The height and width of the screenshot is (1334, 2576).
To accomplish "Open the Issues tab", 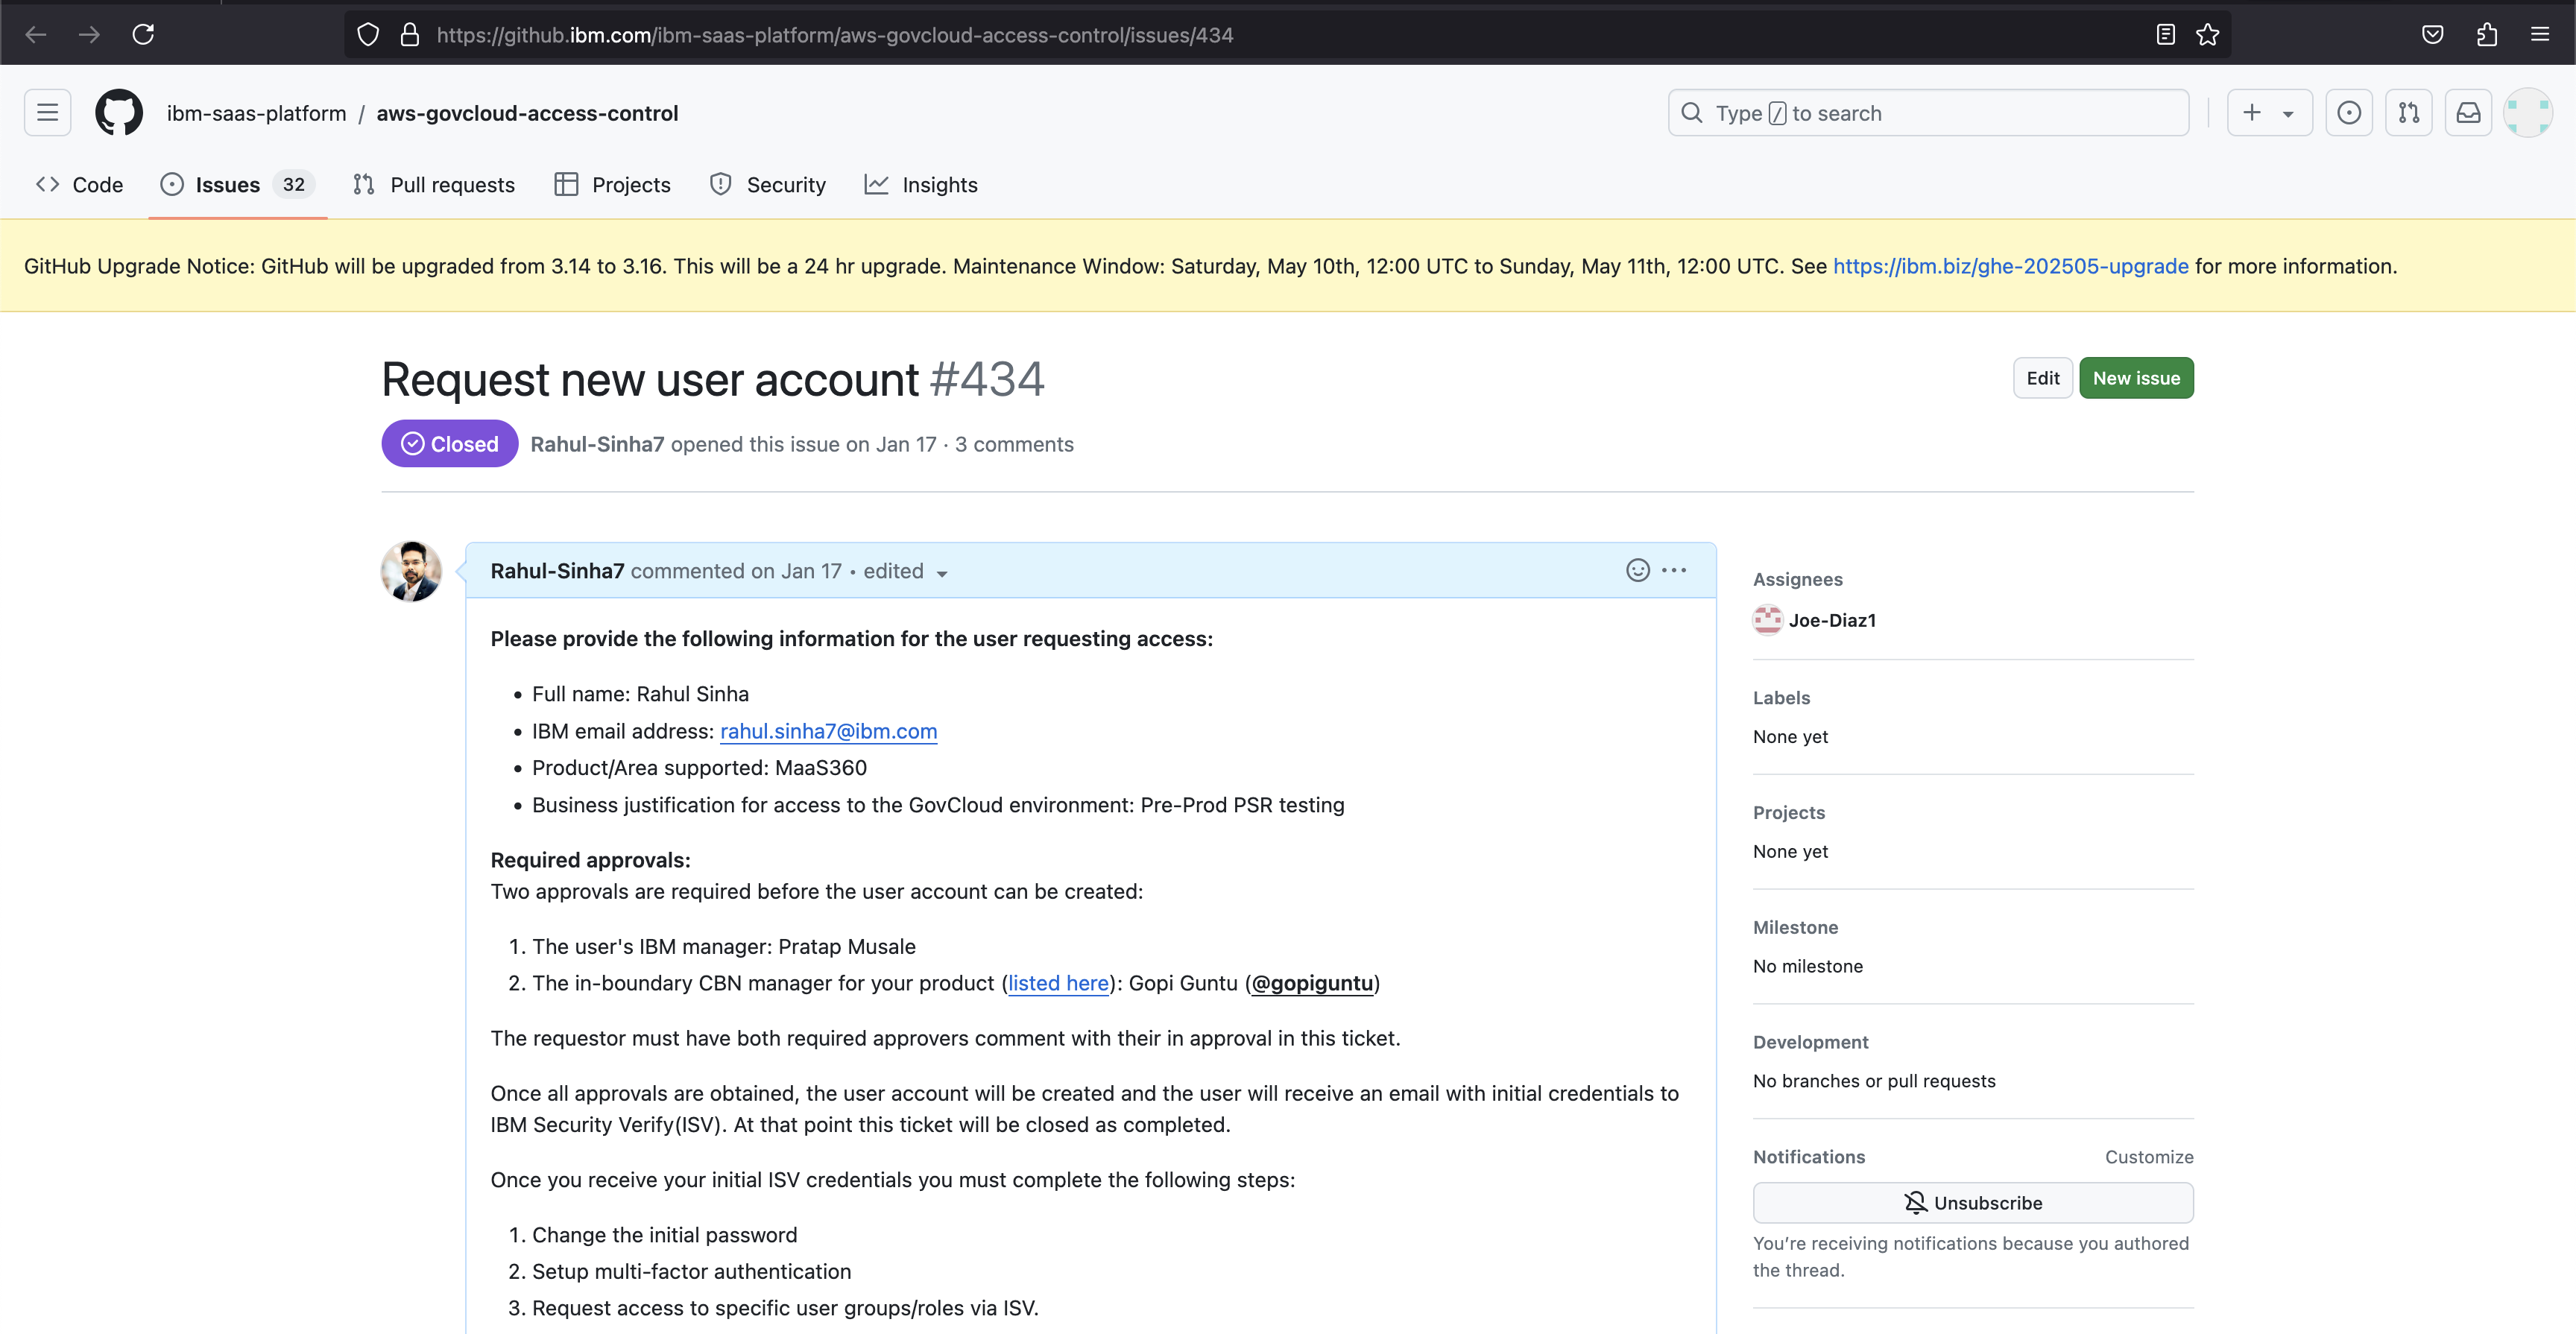I will coord(238,185).
